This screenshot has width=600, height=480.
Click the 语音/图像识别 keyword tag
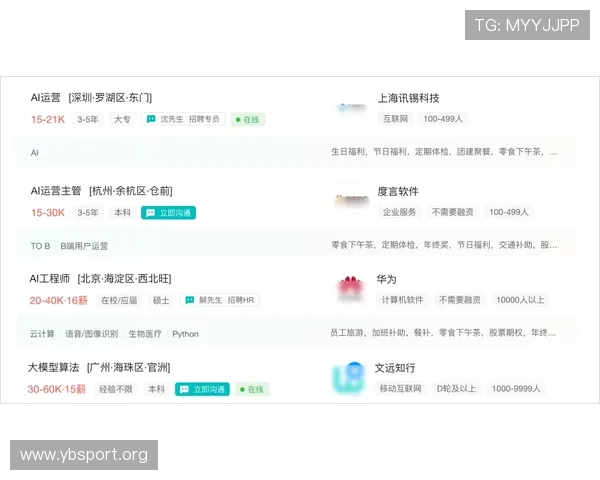(91, 334)
